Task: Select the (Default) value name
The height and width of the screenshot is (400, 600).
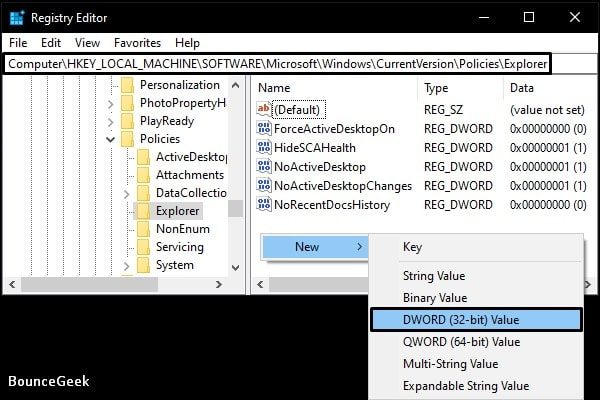Action: tap(298, 110)
